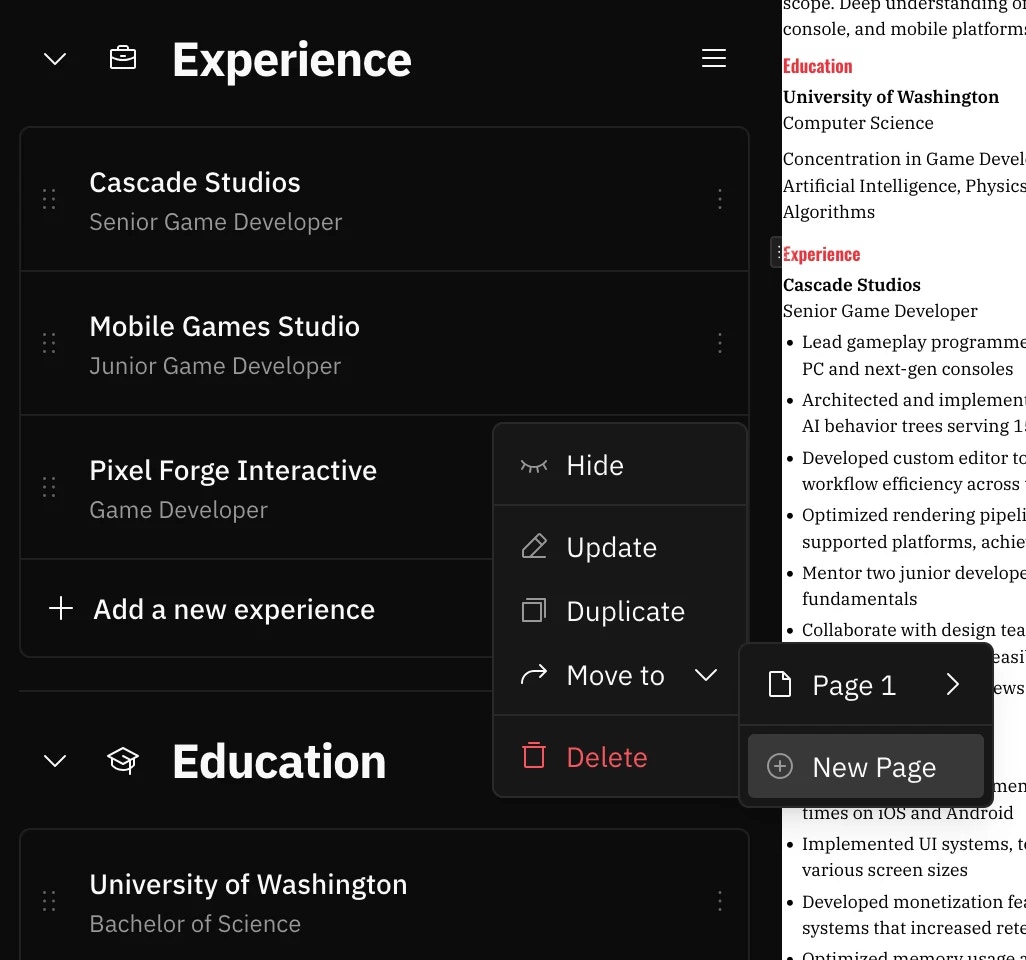Click Add a new experience

pos(233,608)
